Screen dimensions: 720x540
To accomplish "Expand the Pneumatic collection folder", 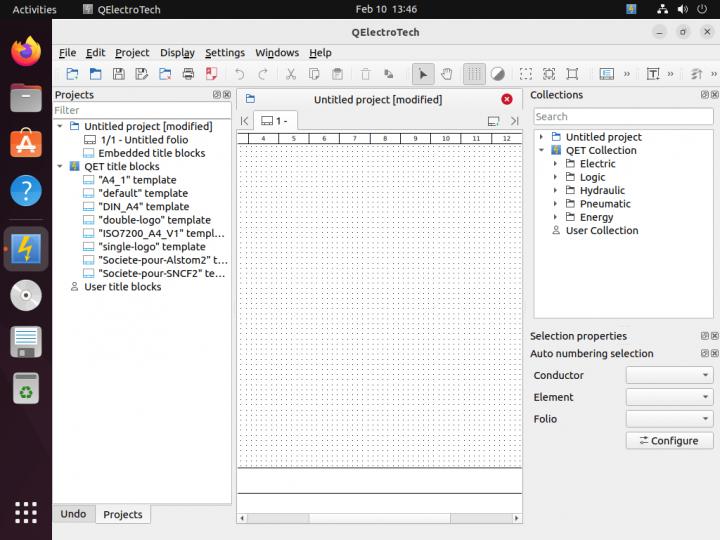I will (555, 203).
